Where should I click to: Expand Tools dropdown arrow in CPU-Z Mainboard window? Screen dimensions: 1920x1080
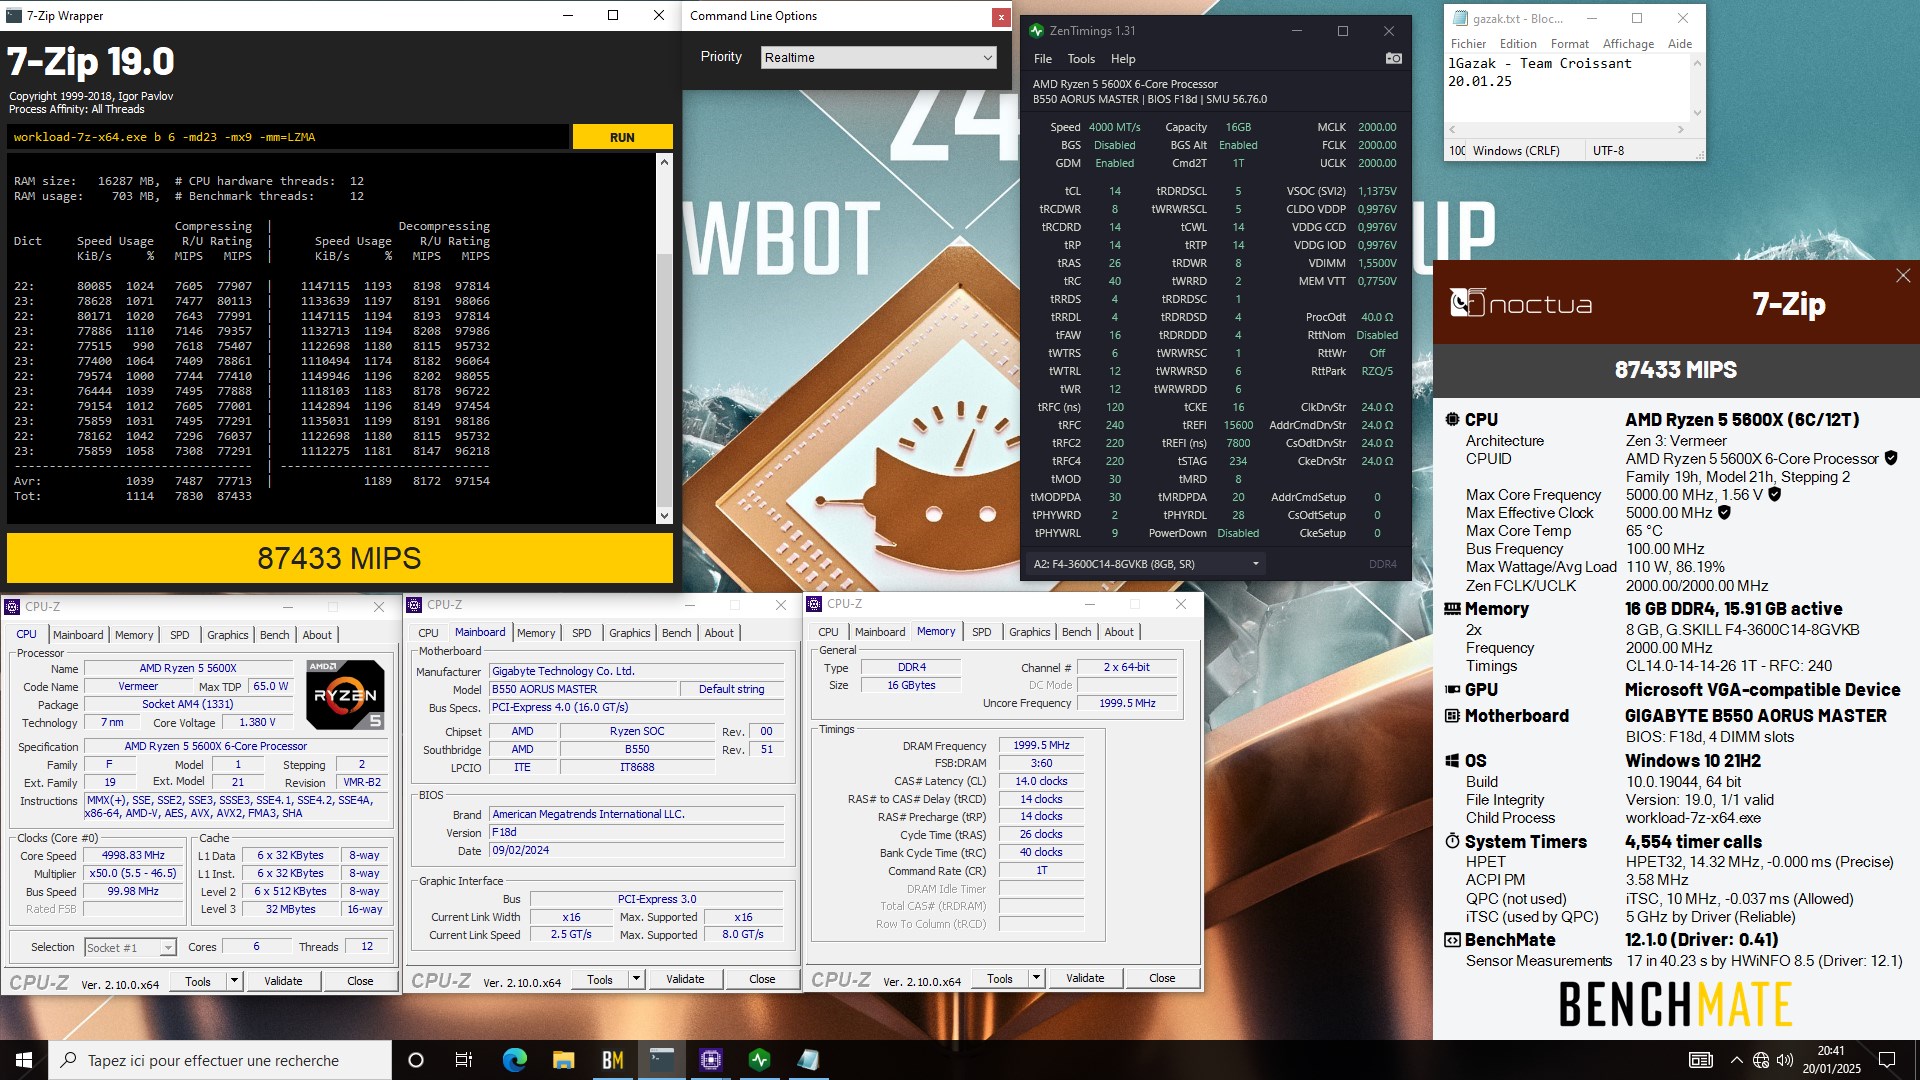coord(637,979)
